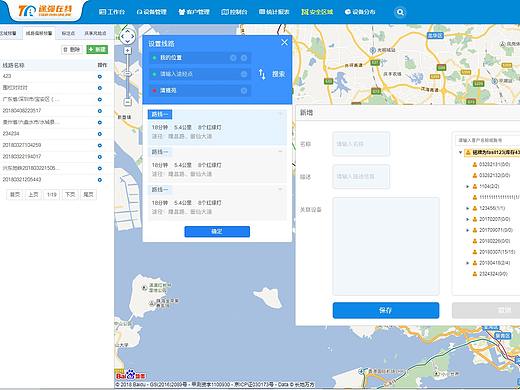This screenshot has height=390, width=520.
Task: Expand the 20170207(0/0) tree node
Action: point(467,219)
